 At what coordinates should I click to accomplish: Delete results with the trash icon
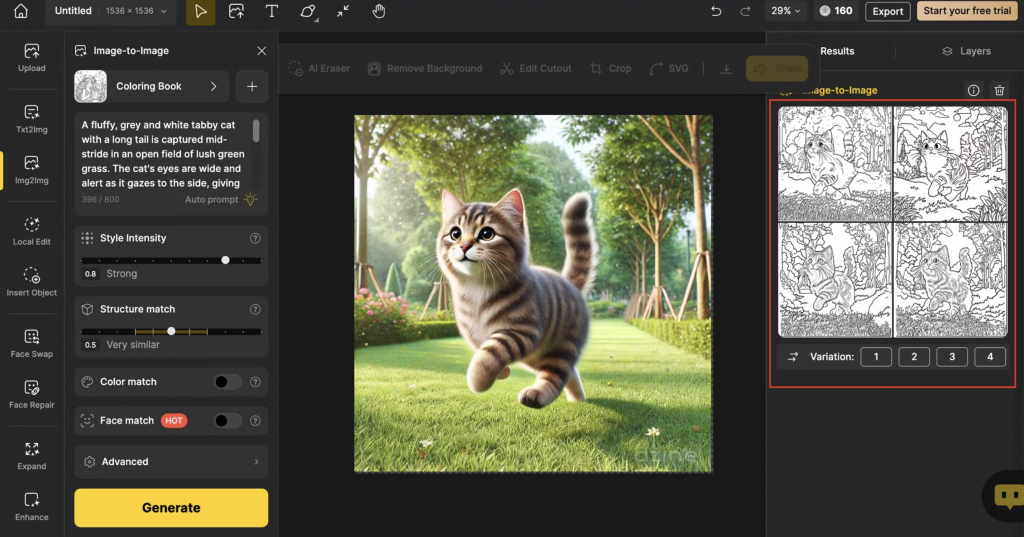pos(998,90)
